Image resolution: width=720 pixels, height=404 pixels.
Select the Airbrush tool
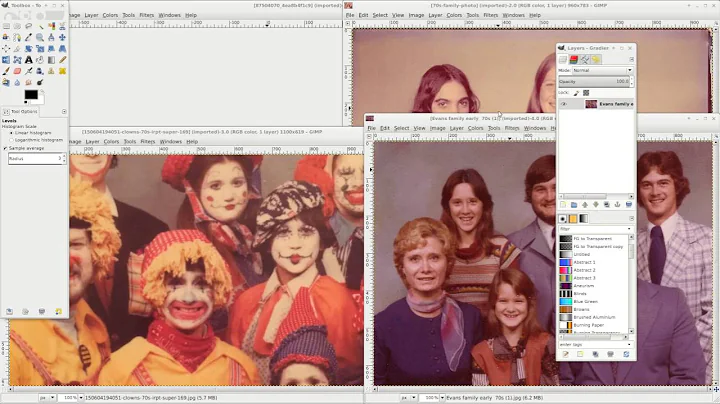(x=28, y=71)
